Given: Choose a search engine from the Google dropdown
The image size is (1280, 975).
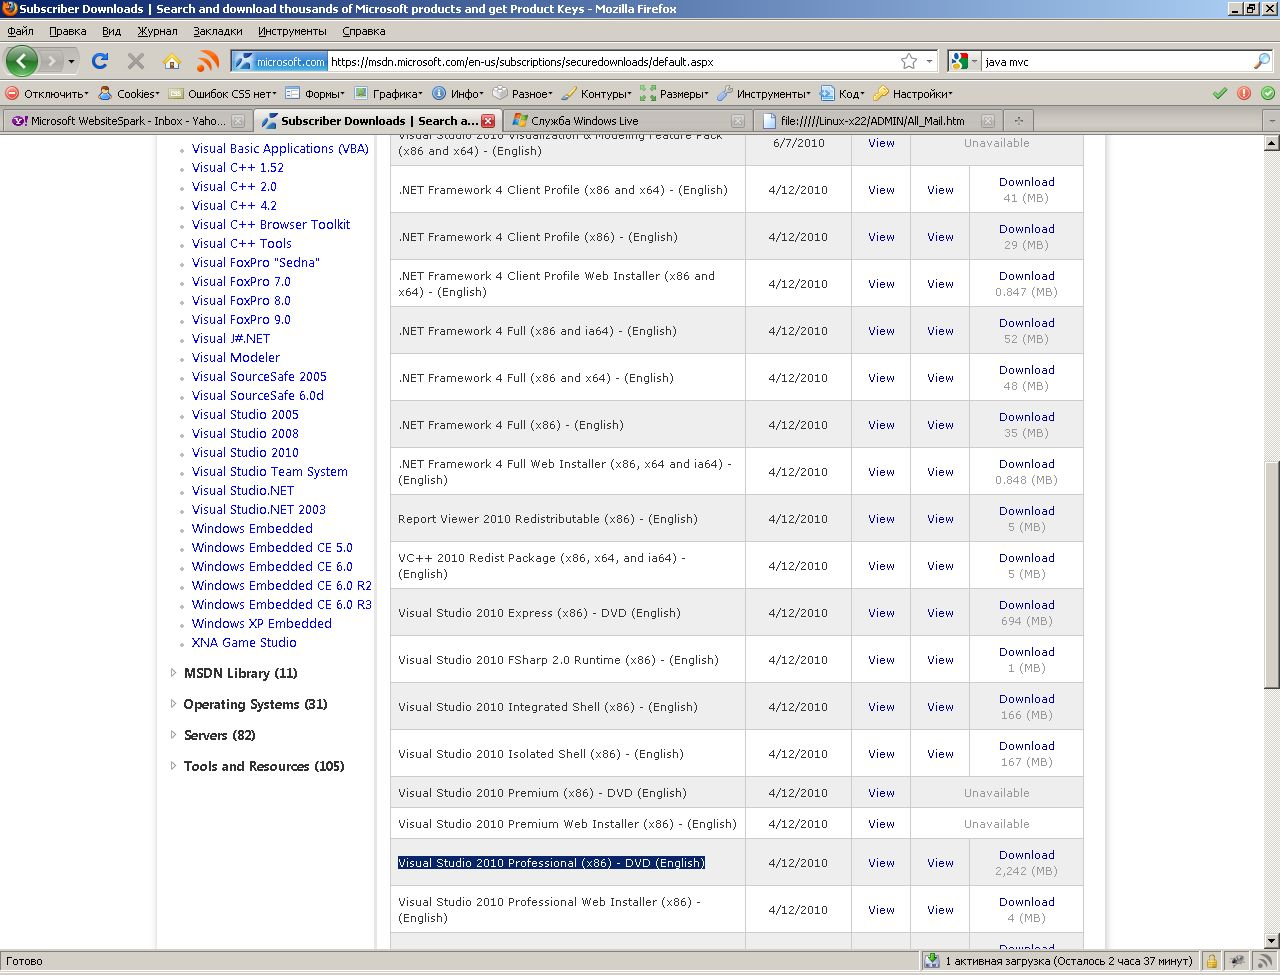Looking at the screenshot, I should click(x=964, y=61).
